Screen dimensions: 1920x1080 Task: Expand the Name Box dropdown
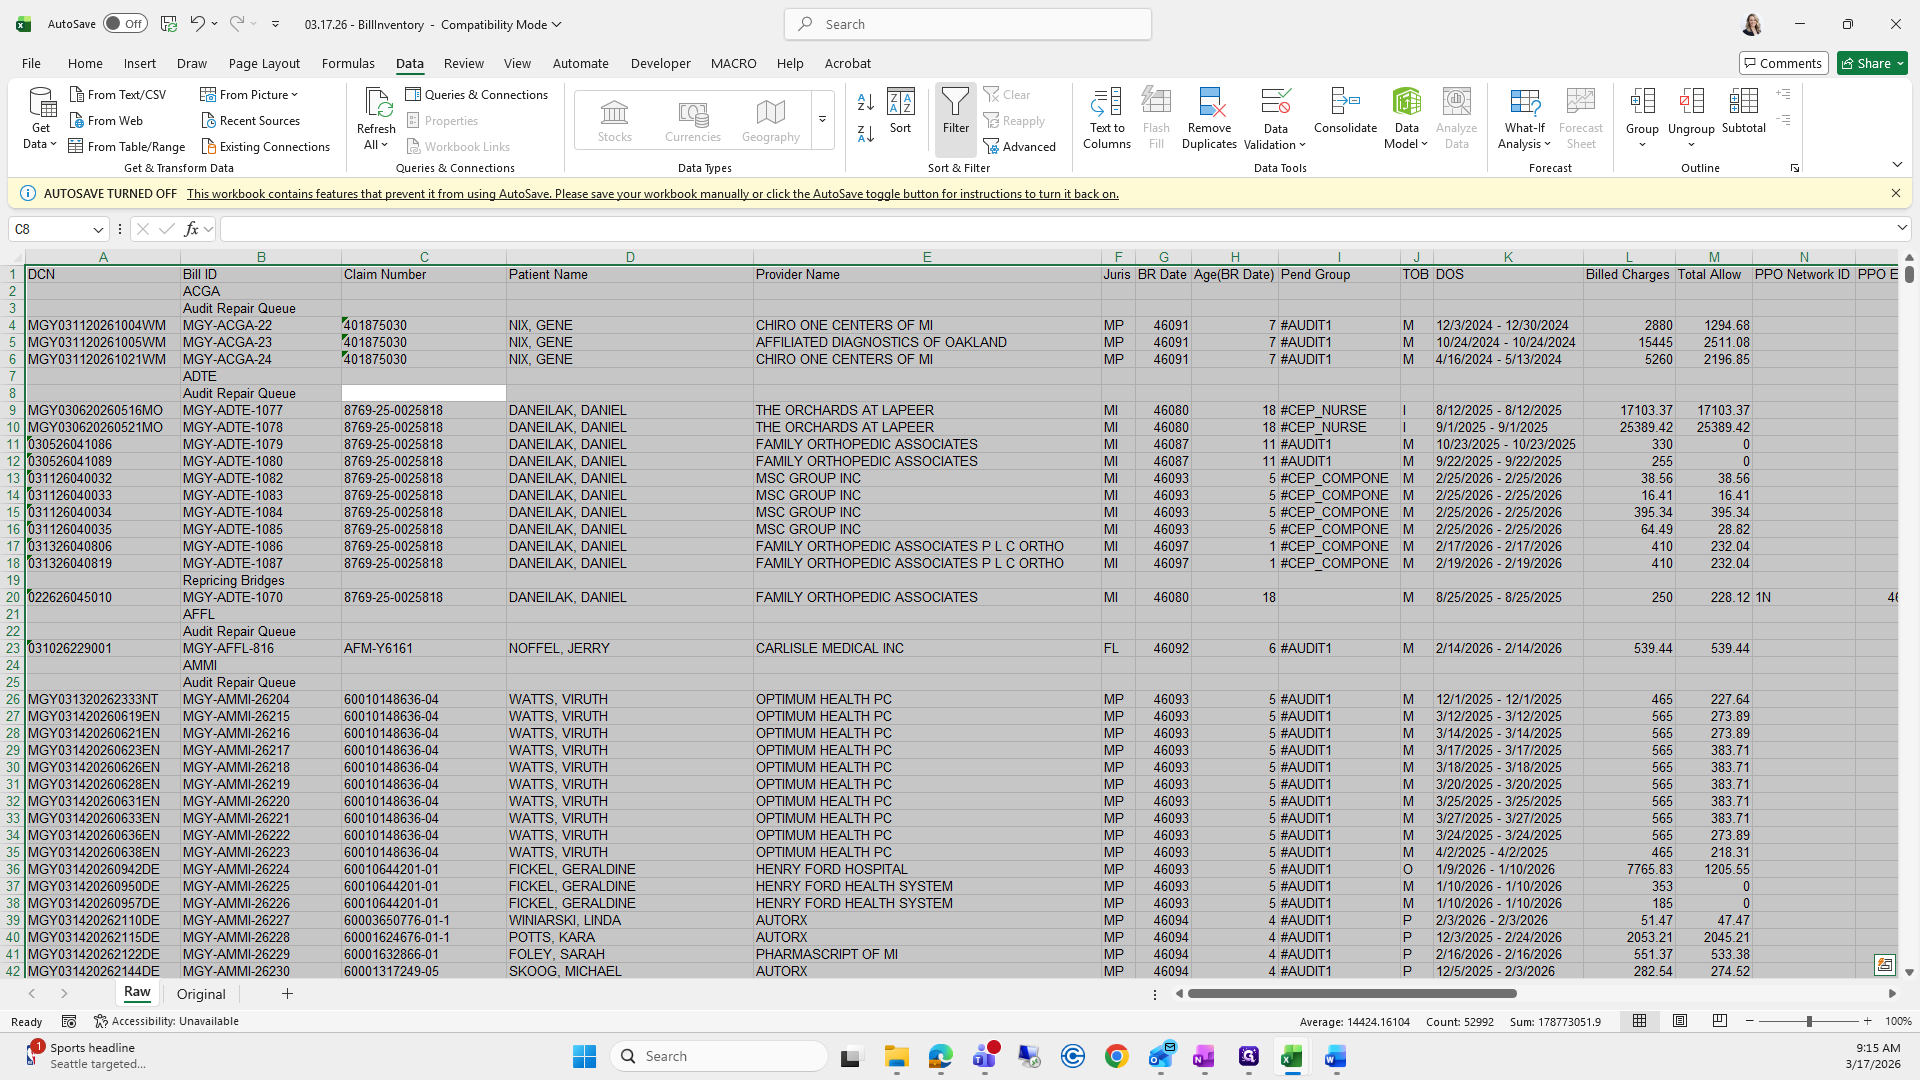tap(98, 229)
